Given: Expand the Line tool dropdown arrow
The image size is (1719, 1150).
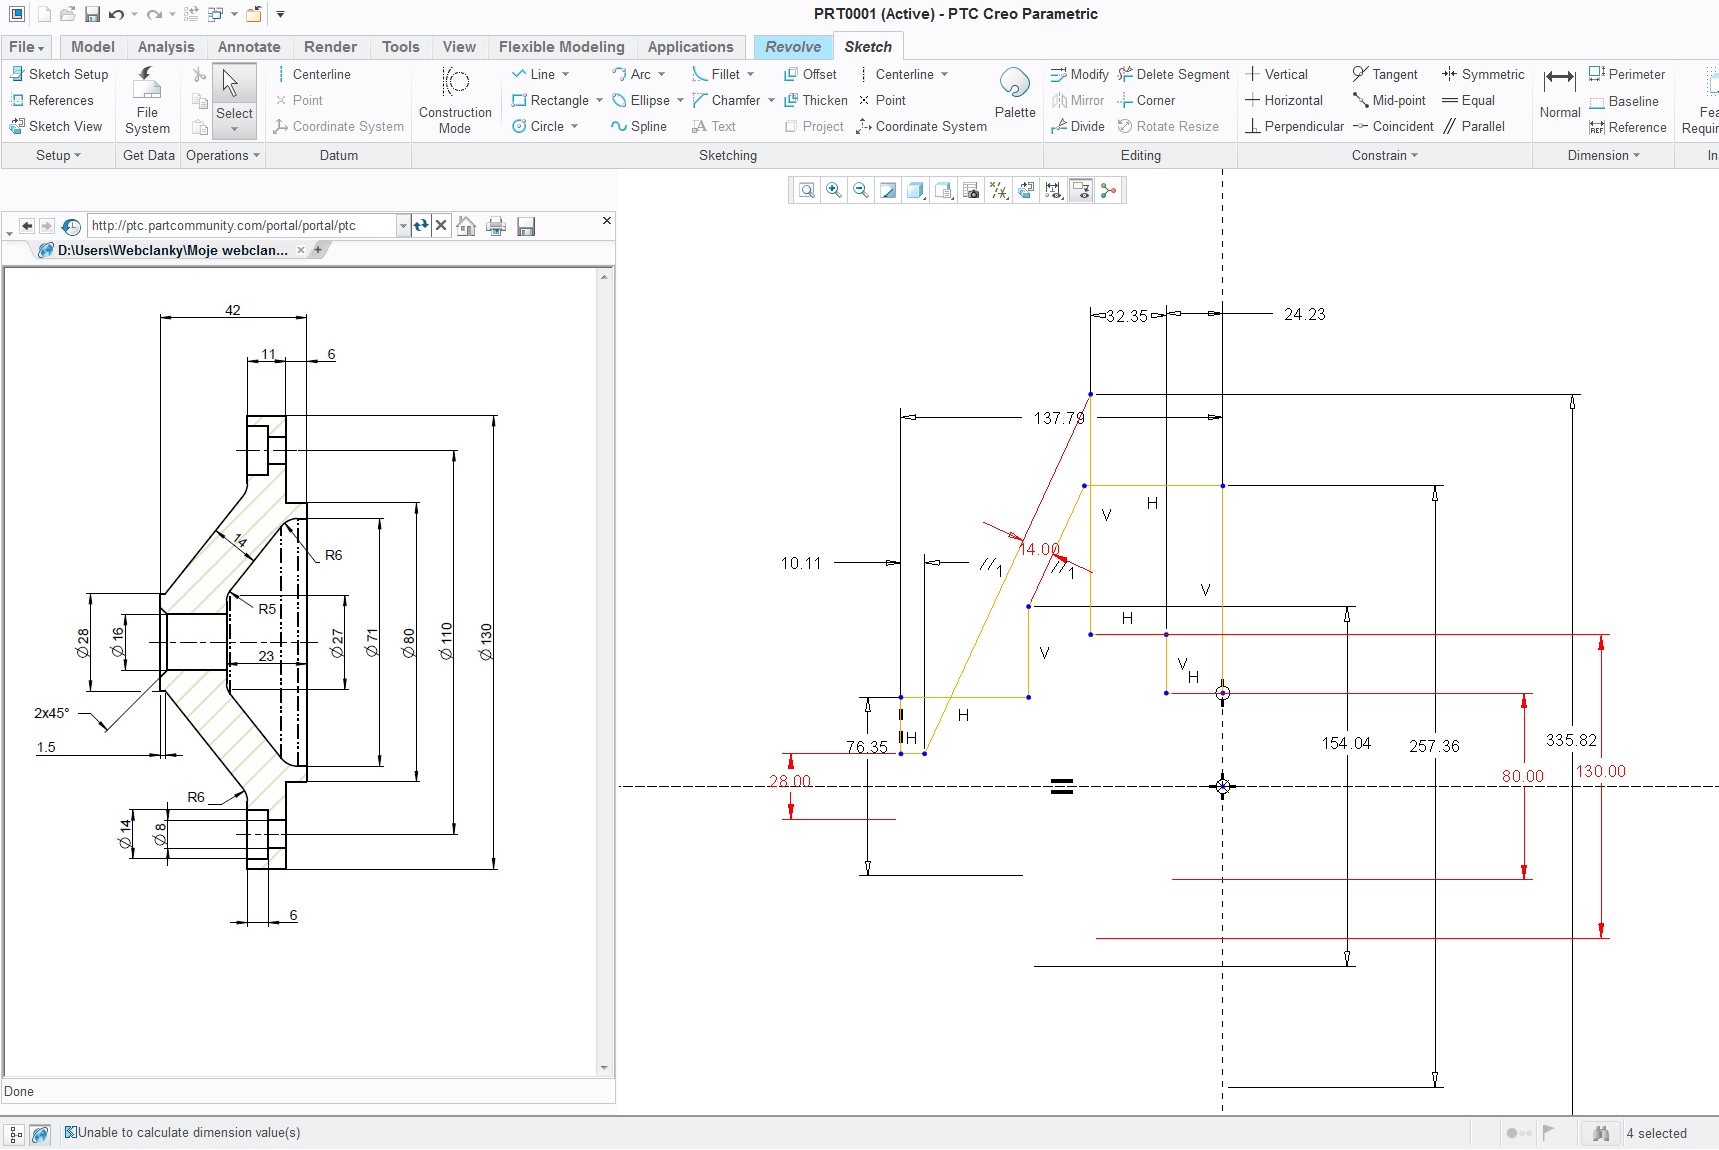Looking at the screenshot, I should pos(565,75).
